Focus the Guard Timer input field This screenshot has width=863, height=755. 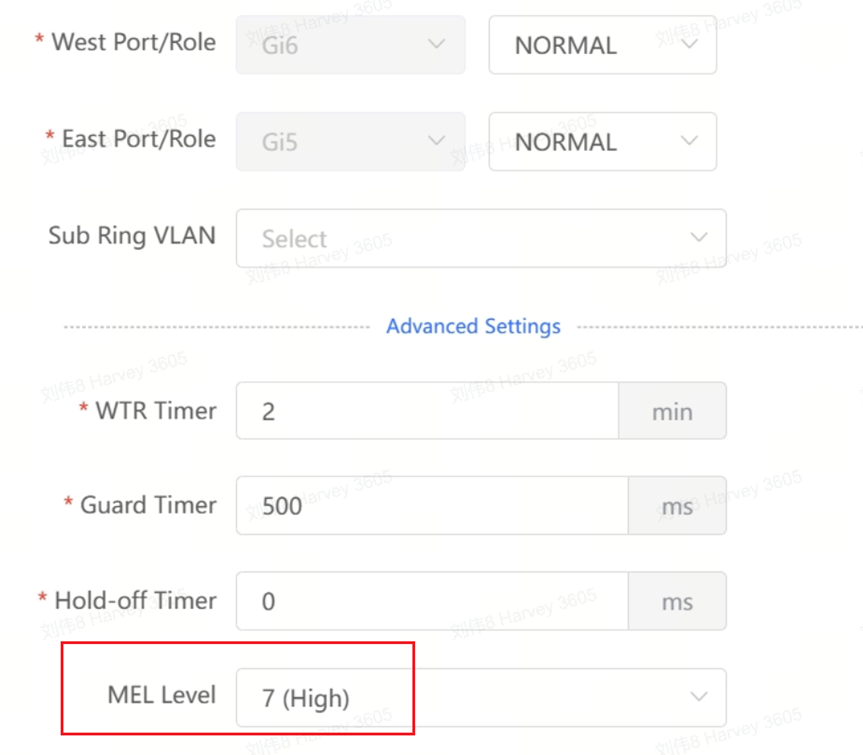click(x=432, y=505)
